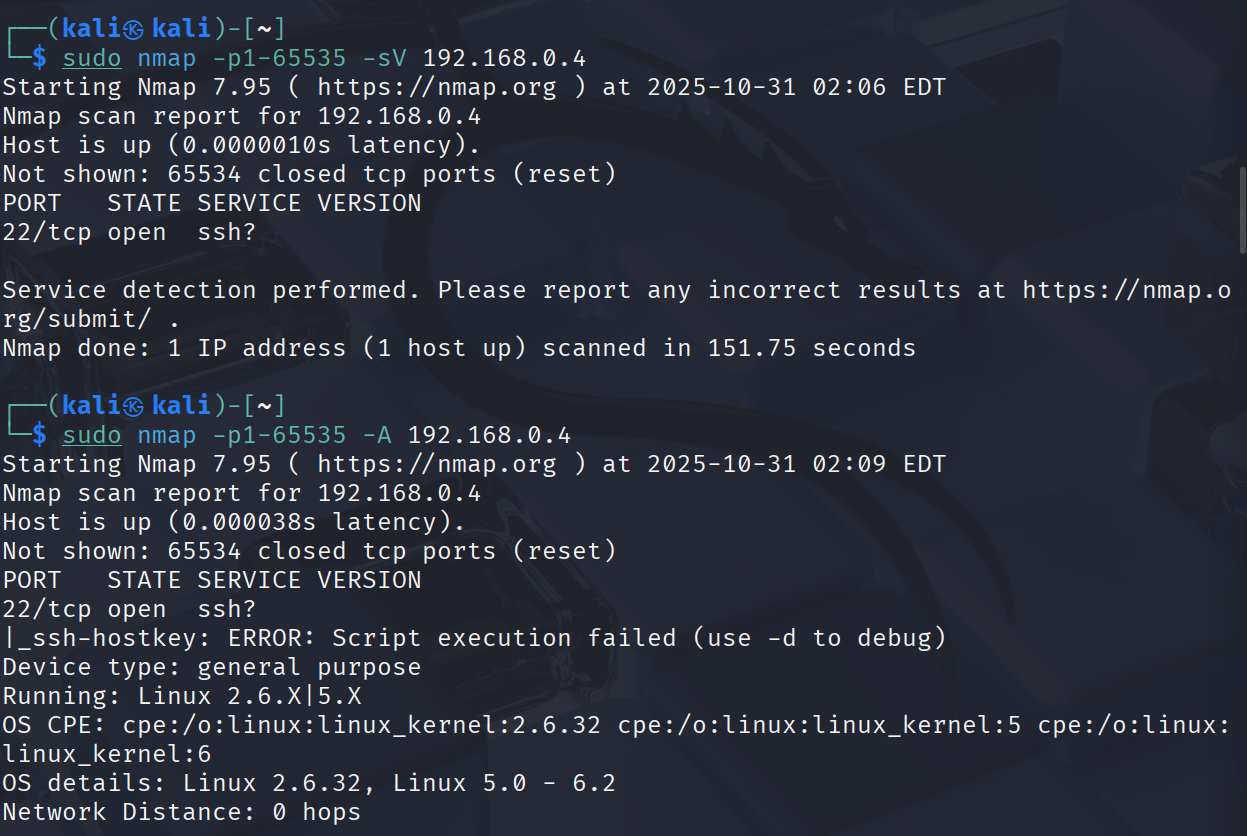Screen dimensions: 1247x836
Task: Click the "Nmap done: 1 IP address" line
Action: 458,348
